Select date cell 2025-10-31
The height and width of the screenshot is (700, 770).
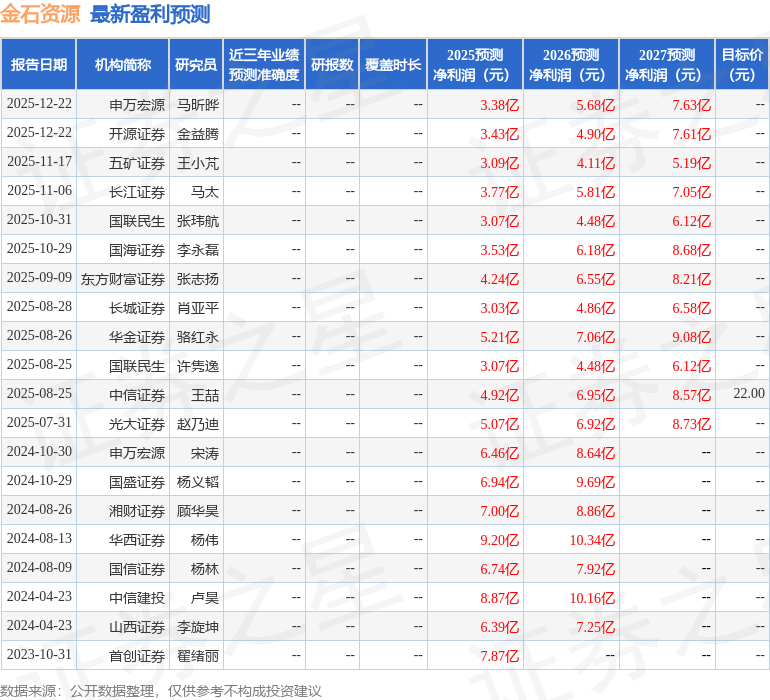pos(39,220)
